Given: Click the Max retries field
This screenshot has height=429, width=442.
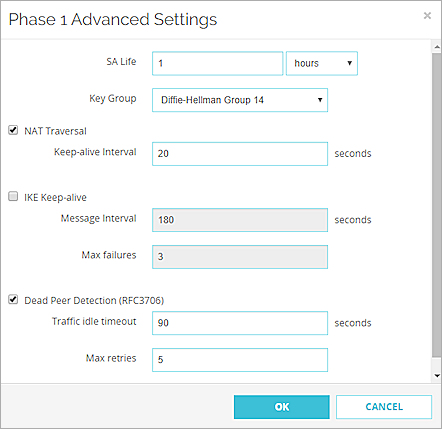Looking at the screenshot, I should [x=240, y=360].
